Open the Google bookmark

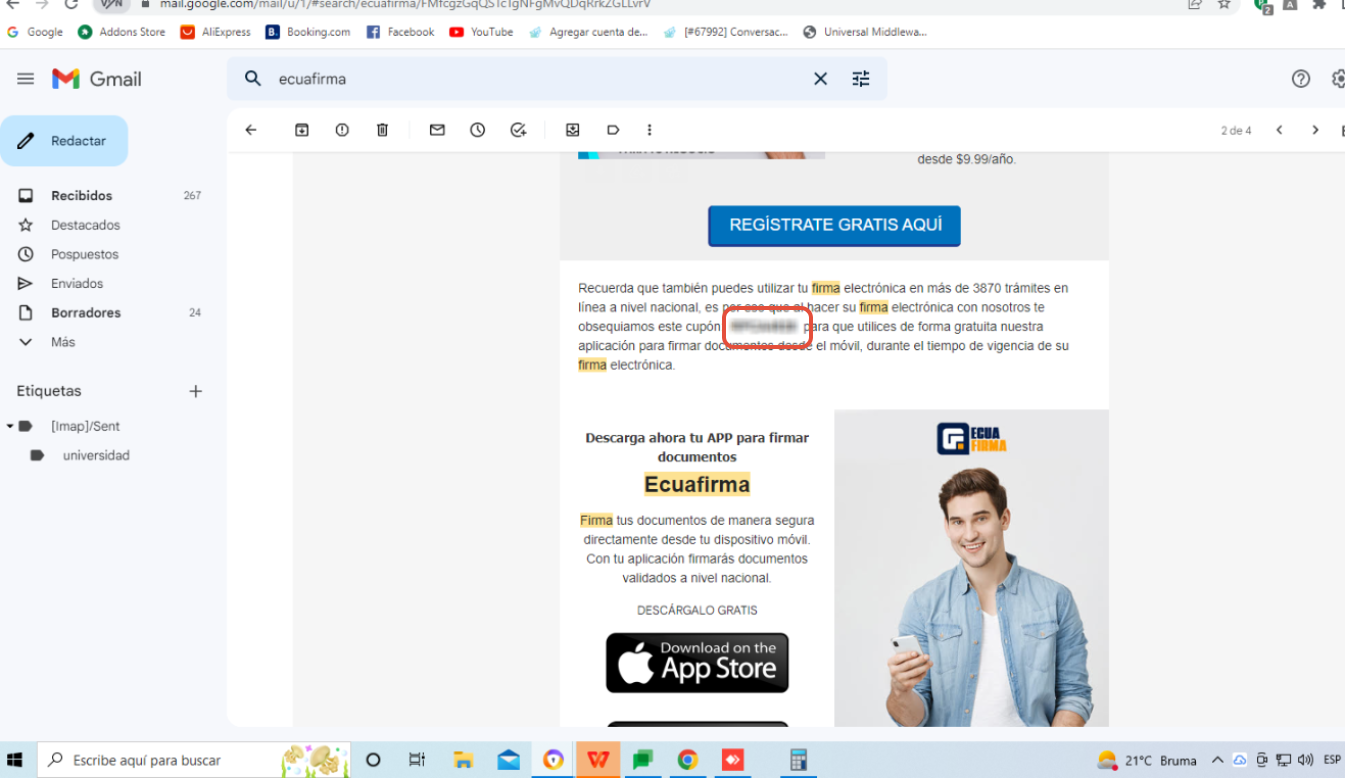pos(34,32)
